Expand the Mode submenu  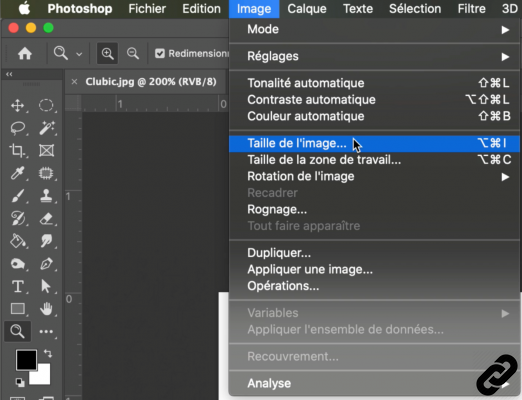tap(375, 29)
